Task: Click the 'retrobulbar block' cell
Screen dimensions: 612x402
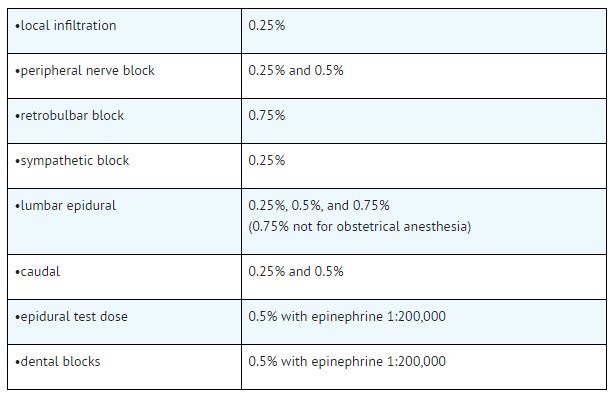Action: tap(72, 116)
